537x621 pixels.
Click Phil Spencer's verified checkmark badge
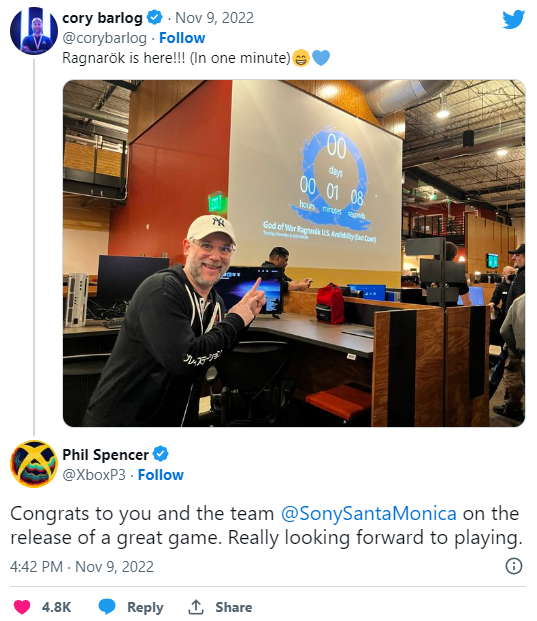coord(161,454)
